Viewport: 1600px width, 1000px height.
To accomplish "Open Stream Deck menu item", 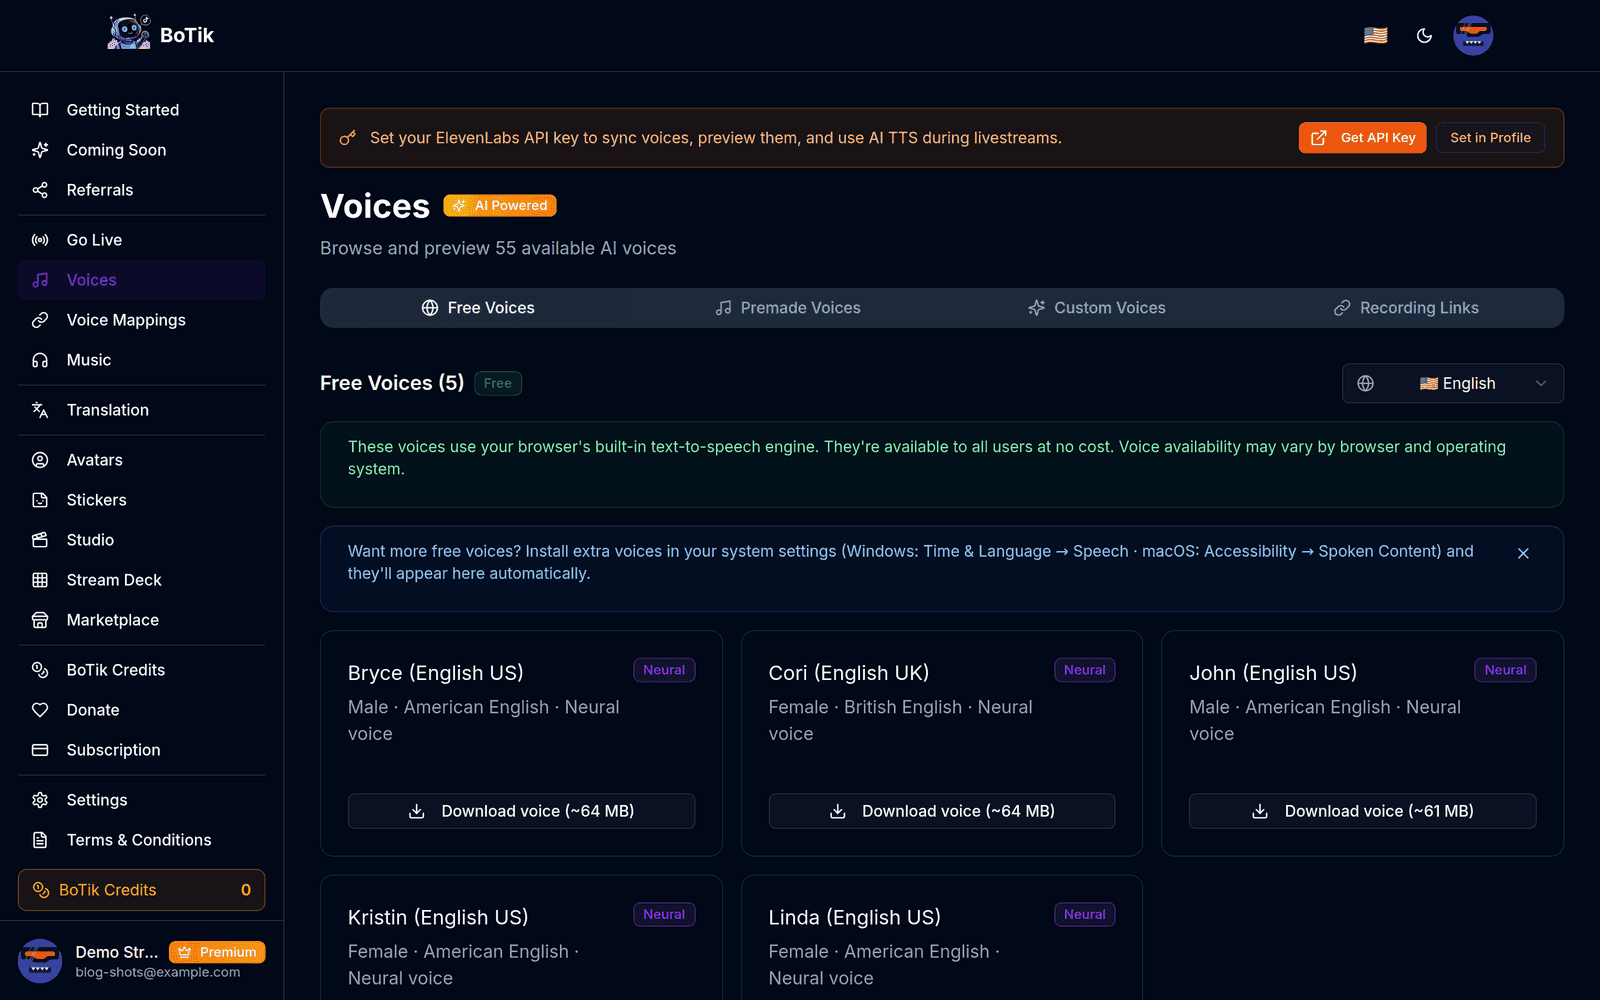I will (x=142, y=580).
